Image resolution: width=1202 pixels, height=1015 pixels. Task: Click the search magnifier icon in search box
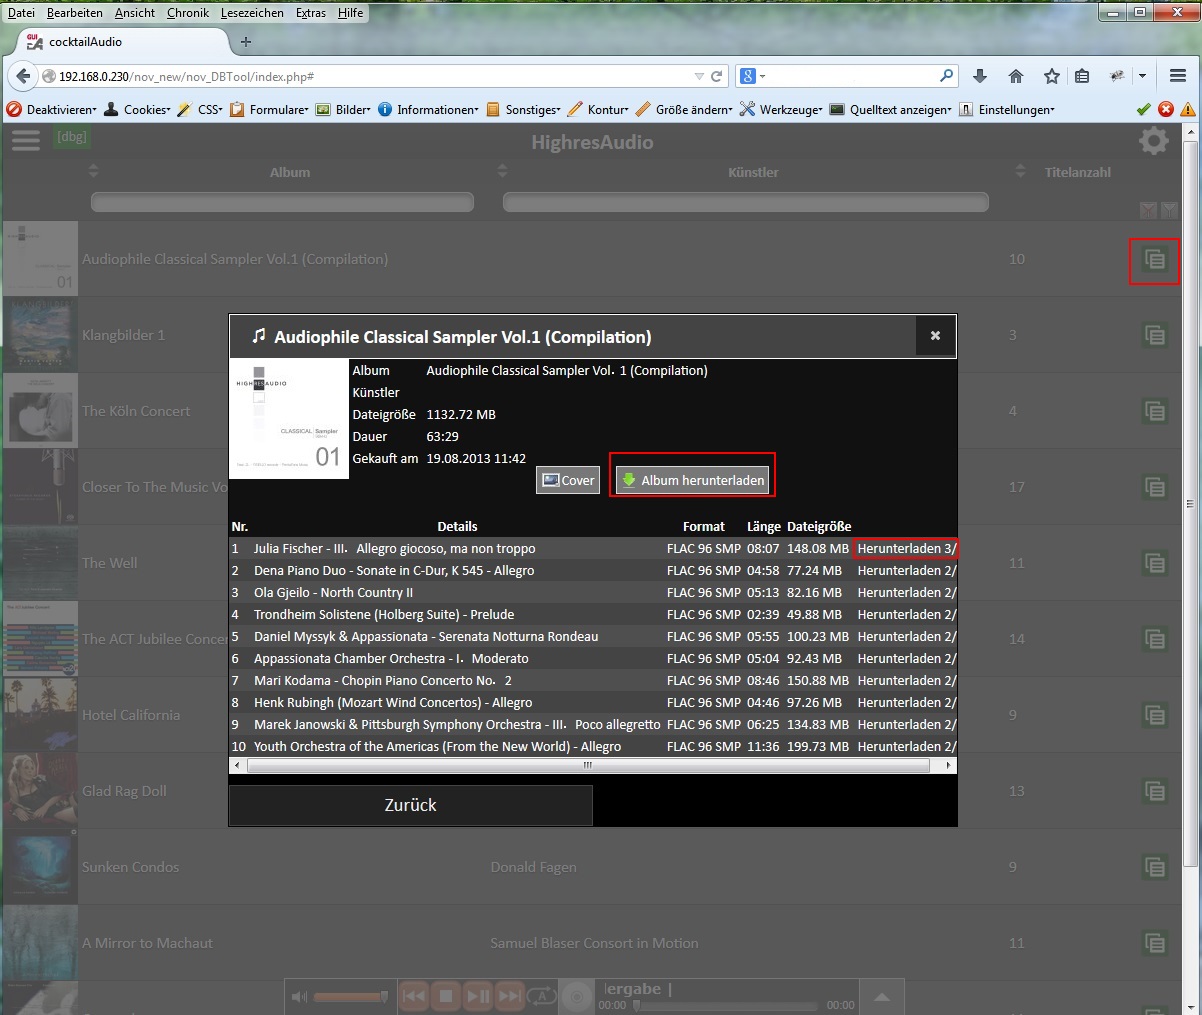coord(946,76)
